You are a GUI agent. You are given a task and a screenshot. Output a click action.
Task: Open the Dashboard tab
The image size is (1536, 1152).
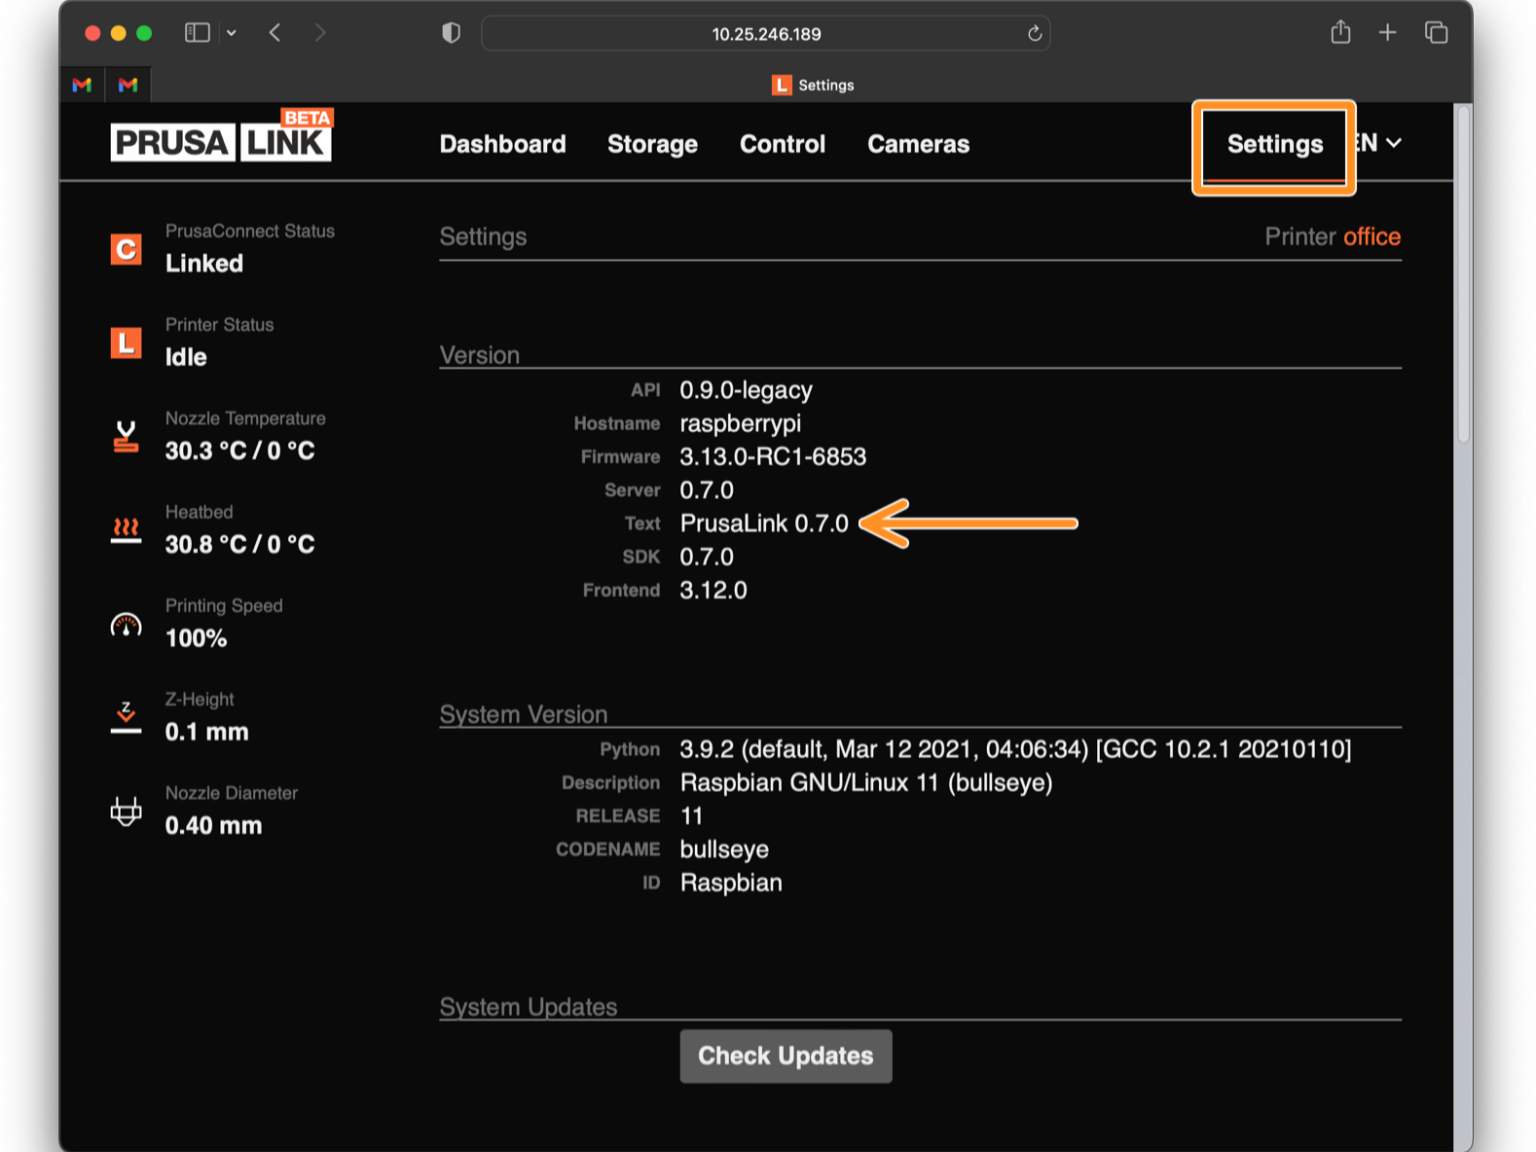click(x=502, y=144)
